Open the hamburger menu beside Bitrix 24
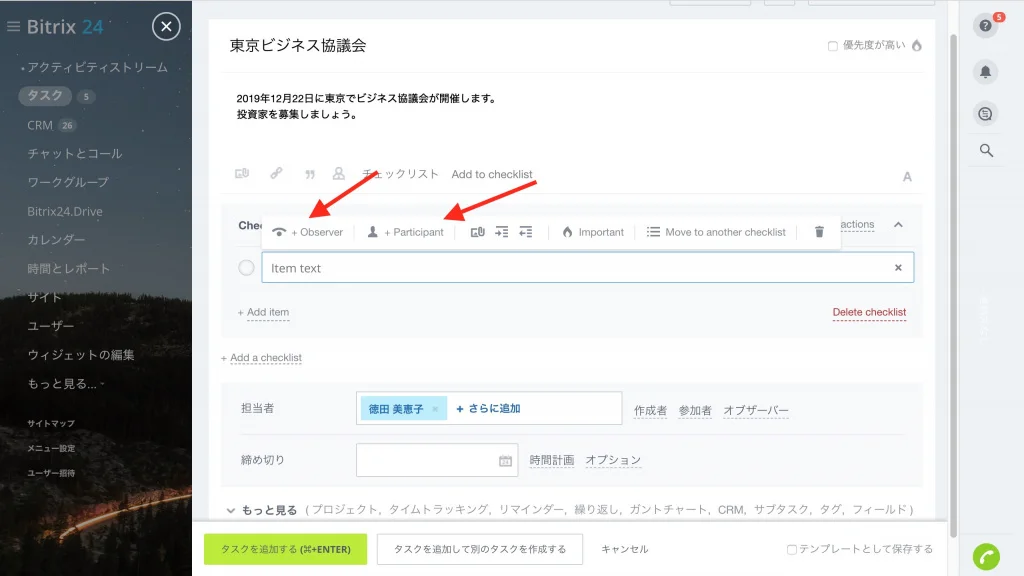This screenshot has height=576, width=1024. coord(13,27)
